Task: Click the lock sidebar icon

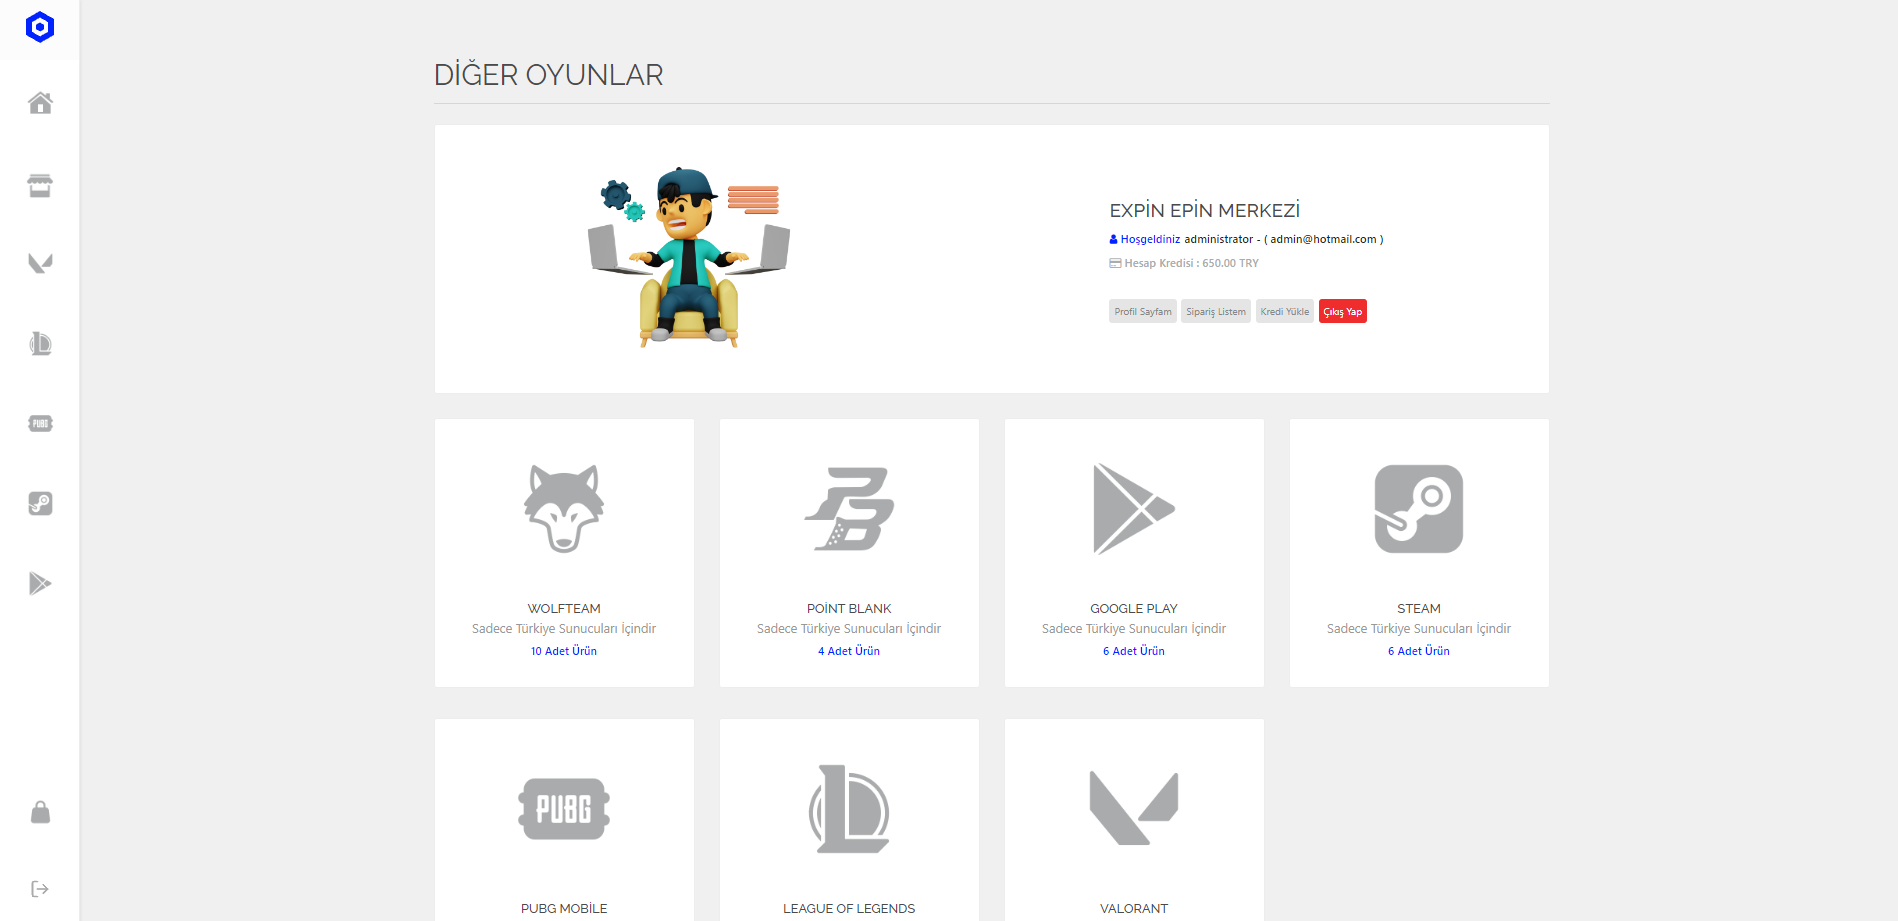Action: coord(40,811)
